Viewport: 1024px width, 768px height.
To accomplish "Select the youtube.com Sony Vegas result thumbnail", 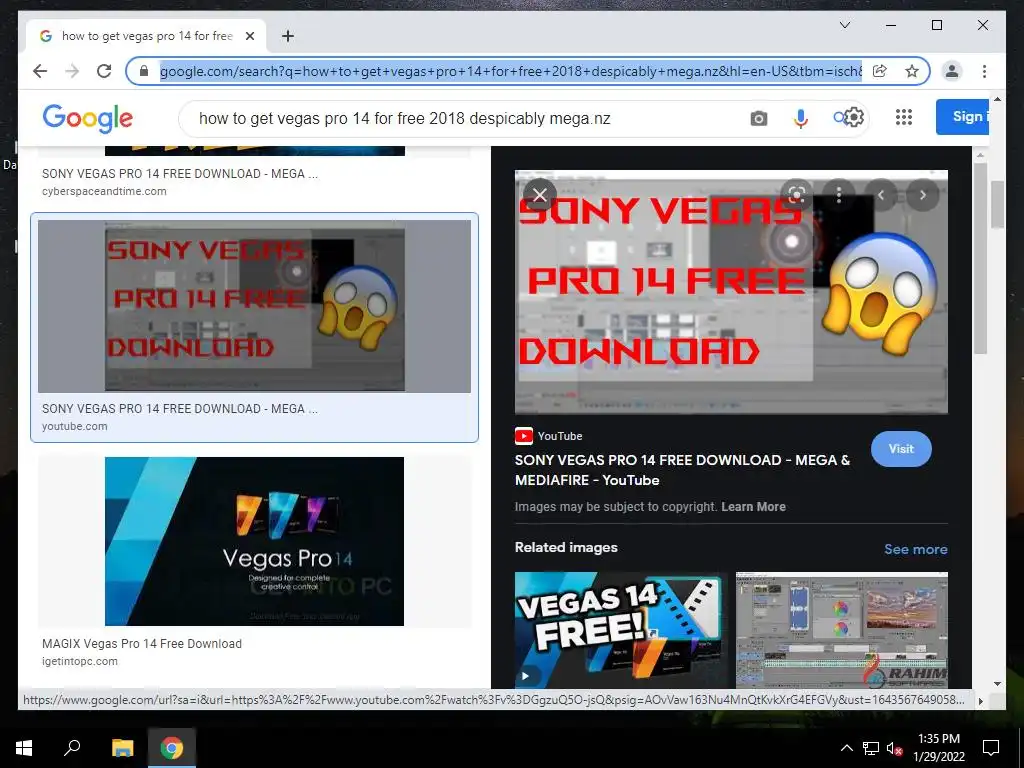I will (x=255, y=306).
